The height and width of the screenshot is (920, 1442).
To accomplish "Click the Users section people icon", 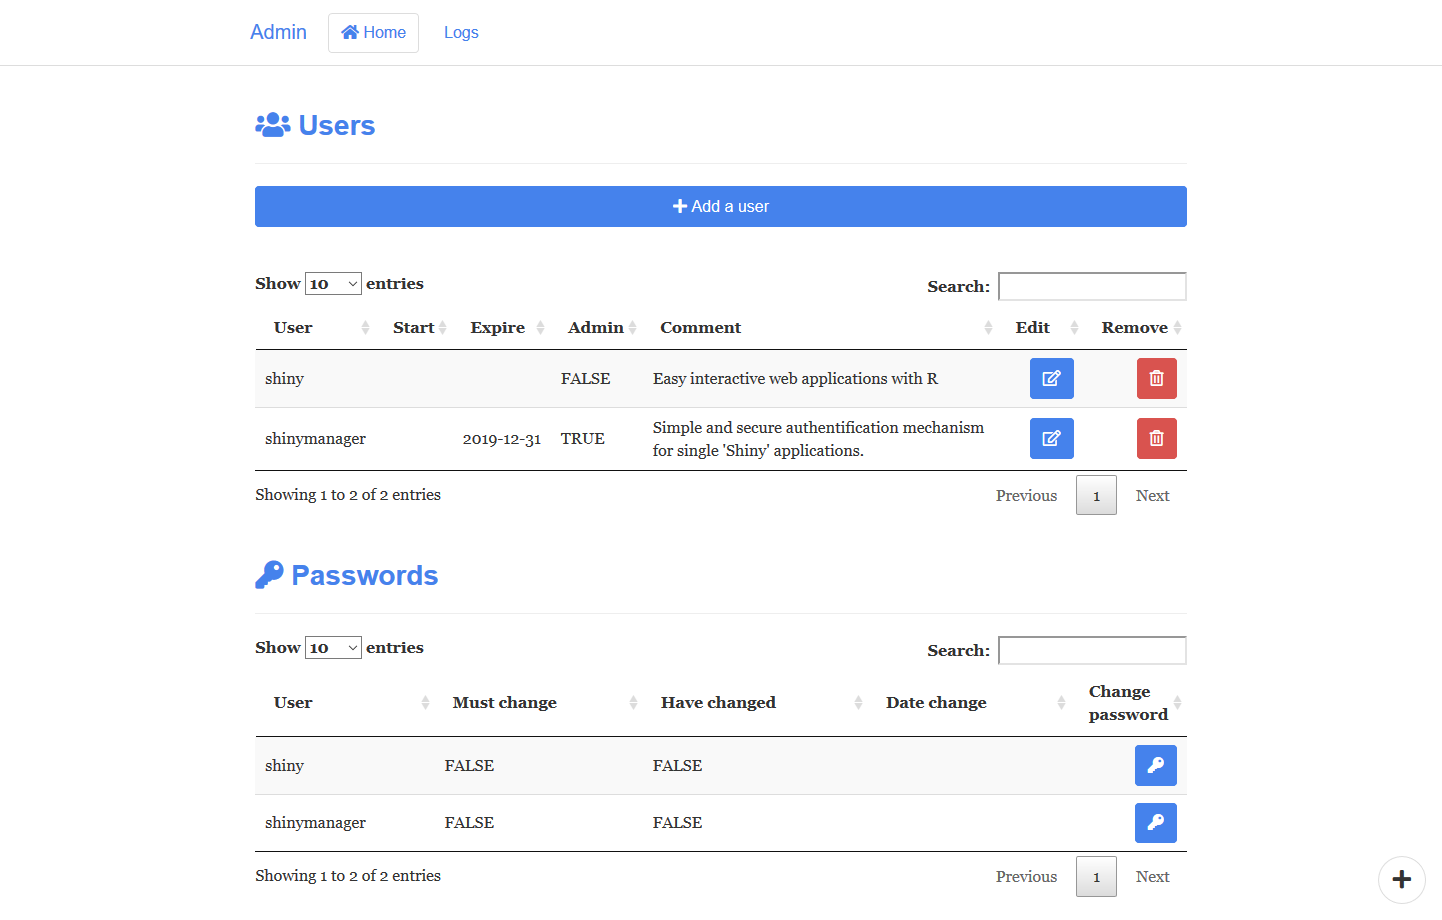I will (271, 124).
